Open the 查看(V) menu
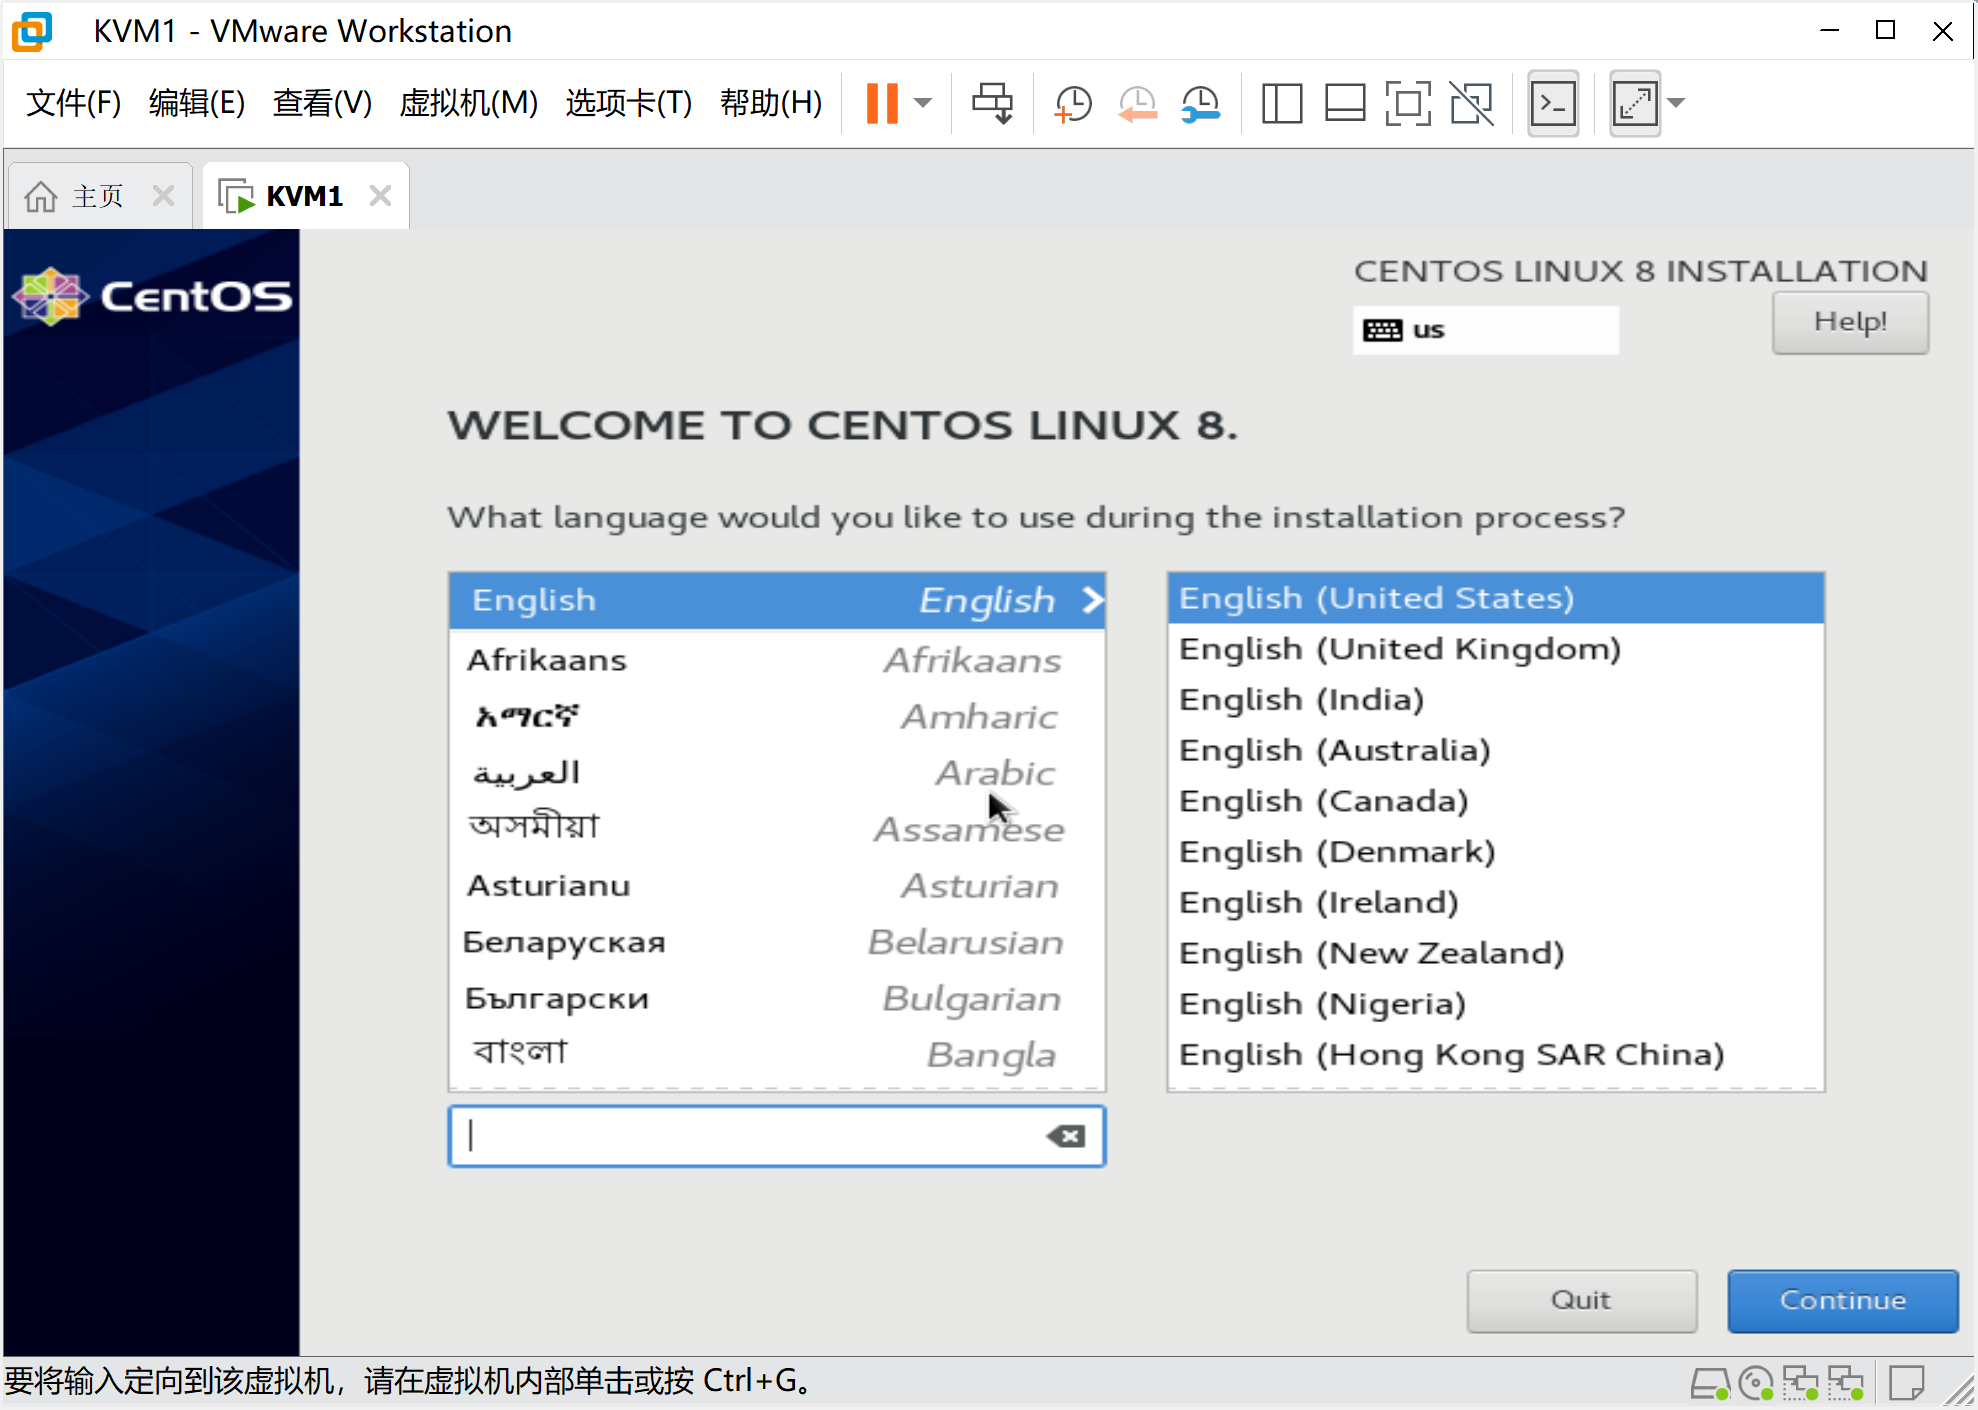 point(322,102)
